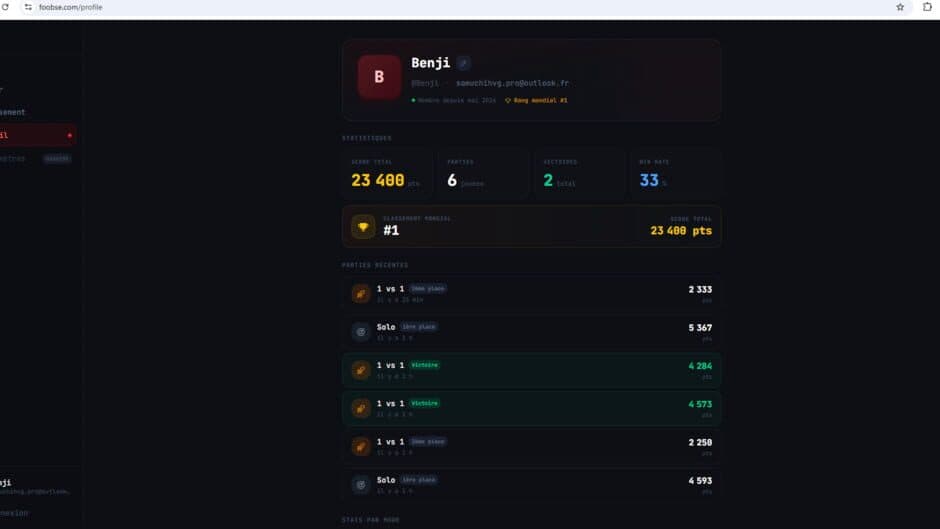Open the 1 vs 1 game worth 2 258 pts

[x=531, y=447]
